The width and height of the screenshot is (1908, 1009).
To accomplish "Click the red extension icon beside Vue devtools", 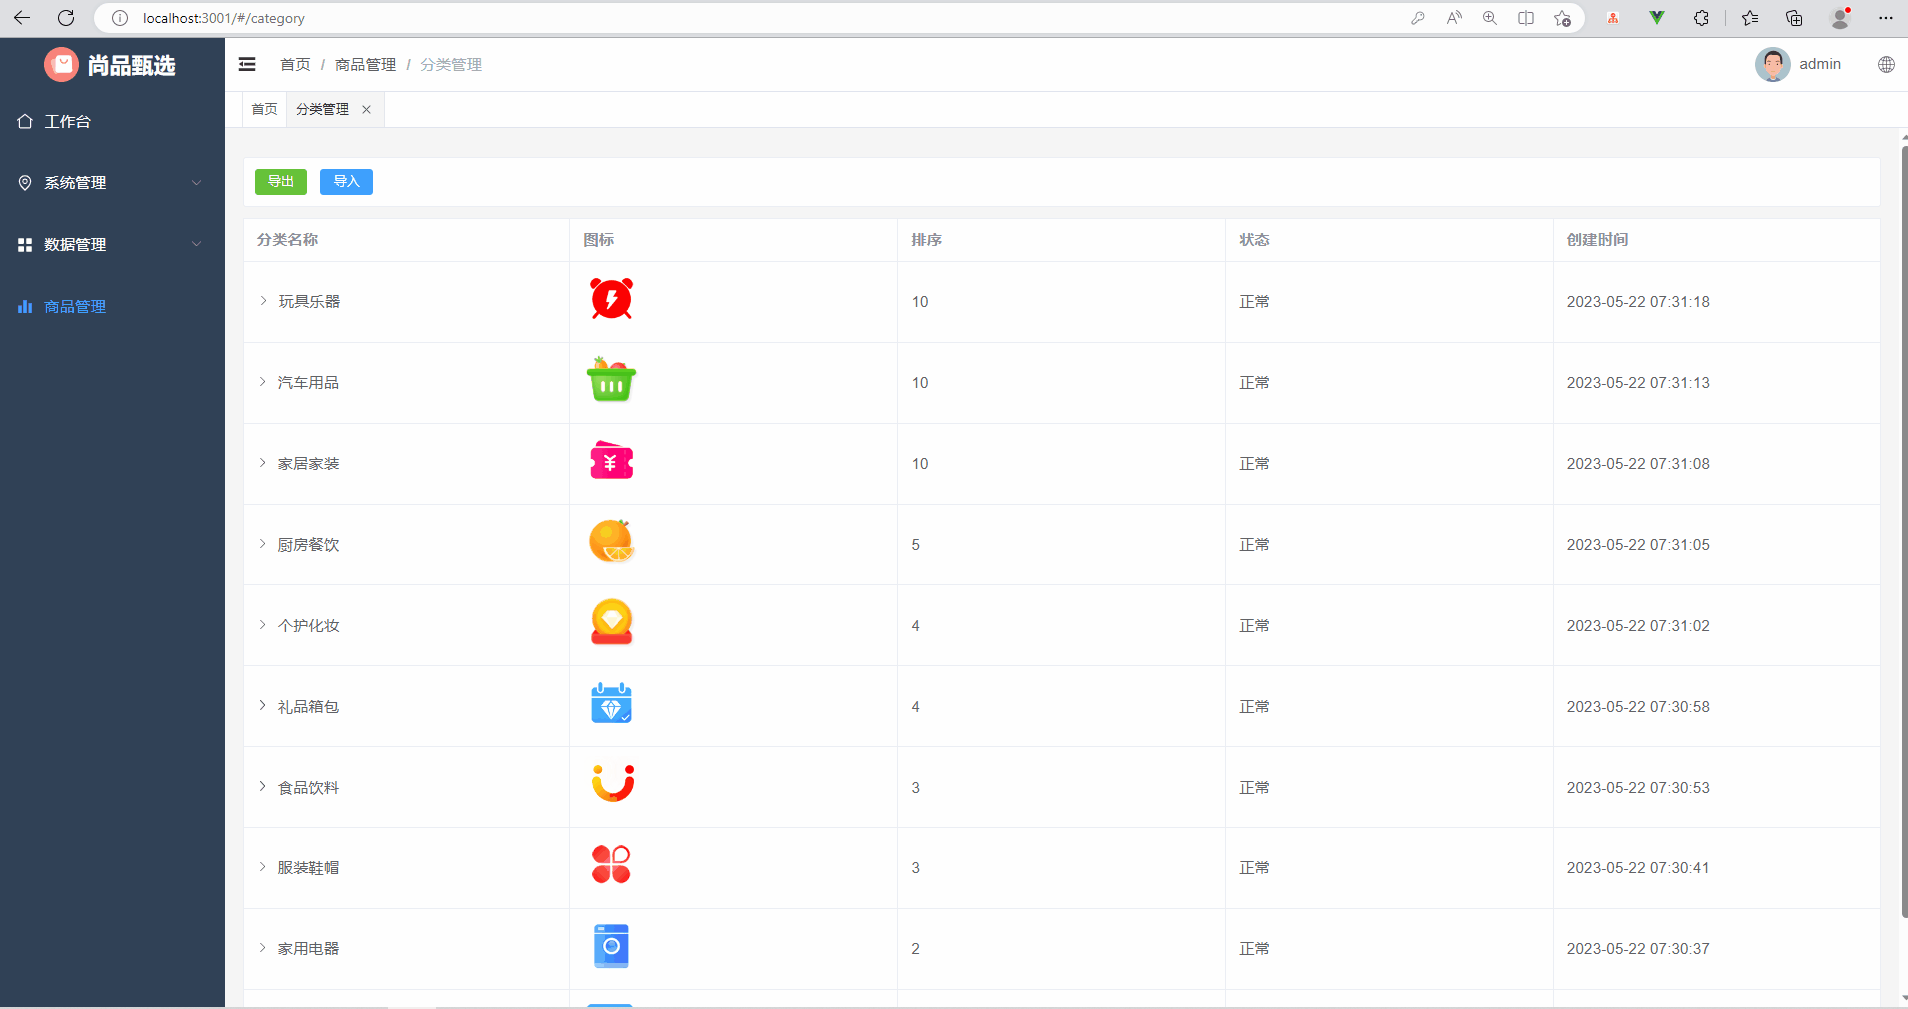I will [1613, 18].
